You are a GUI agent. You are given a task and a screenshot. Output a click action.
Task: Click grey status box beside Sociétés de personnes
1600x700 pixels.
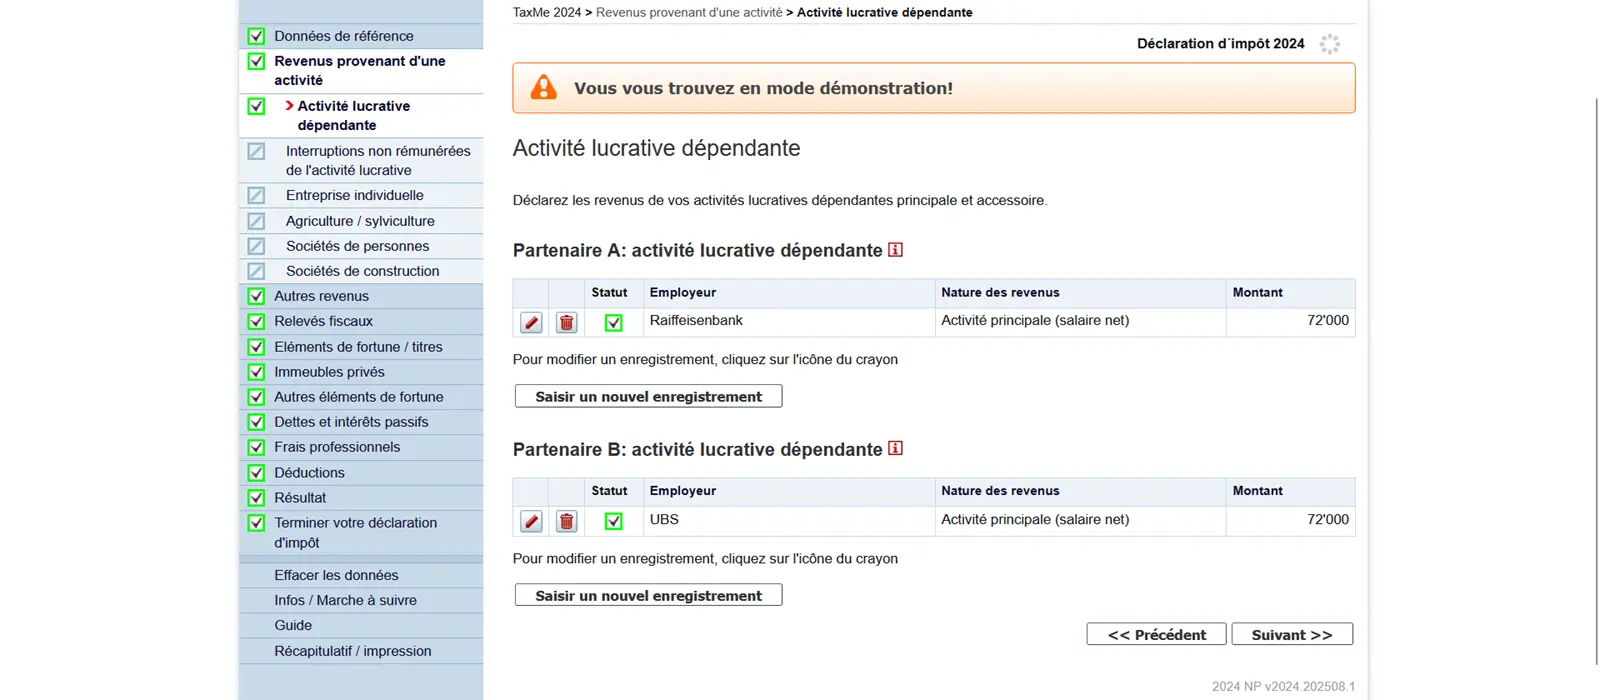coord(256,246)
